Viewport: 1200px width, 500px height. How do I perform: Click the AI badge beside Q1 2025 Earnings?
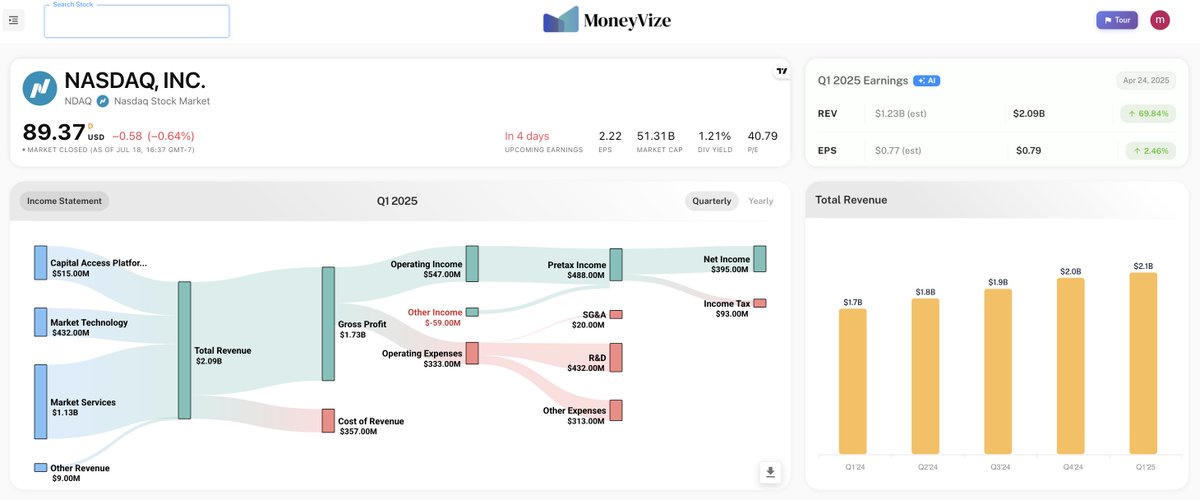[x=926, y=80]
